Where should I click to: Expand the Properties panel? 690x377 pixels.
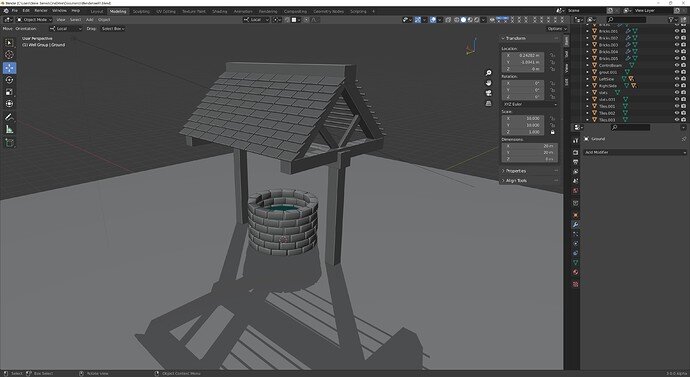click(515, 171)
